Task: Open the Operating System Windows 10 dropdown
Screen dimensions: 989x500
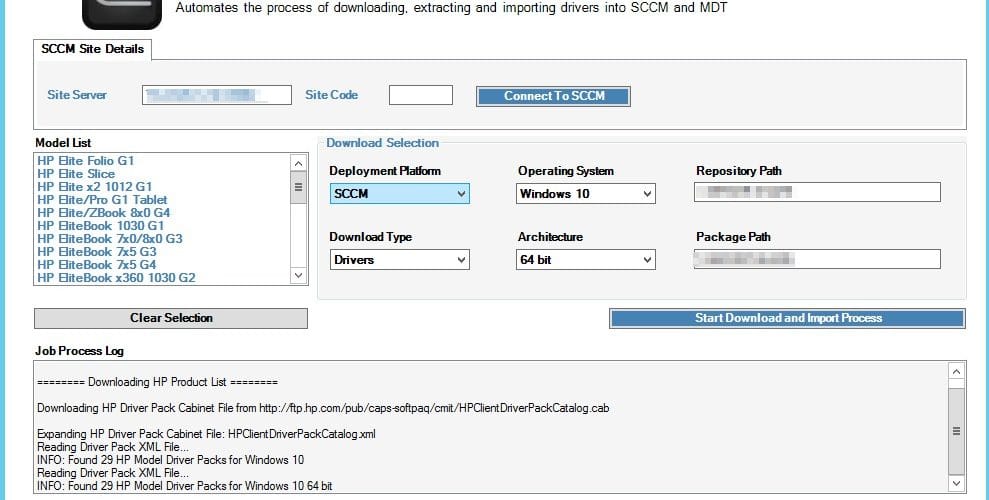Action: (x=586, y=194)
